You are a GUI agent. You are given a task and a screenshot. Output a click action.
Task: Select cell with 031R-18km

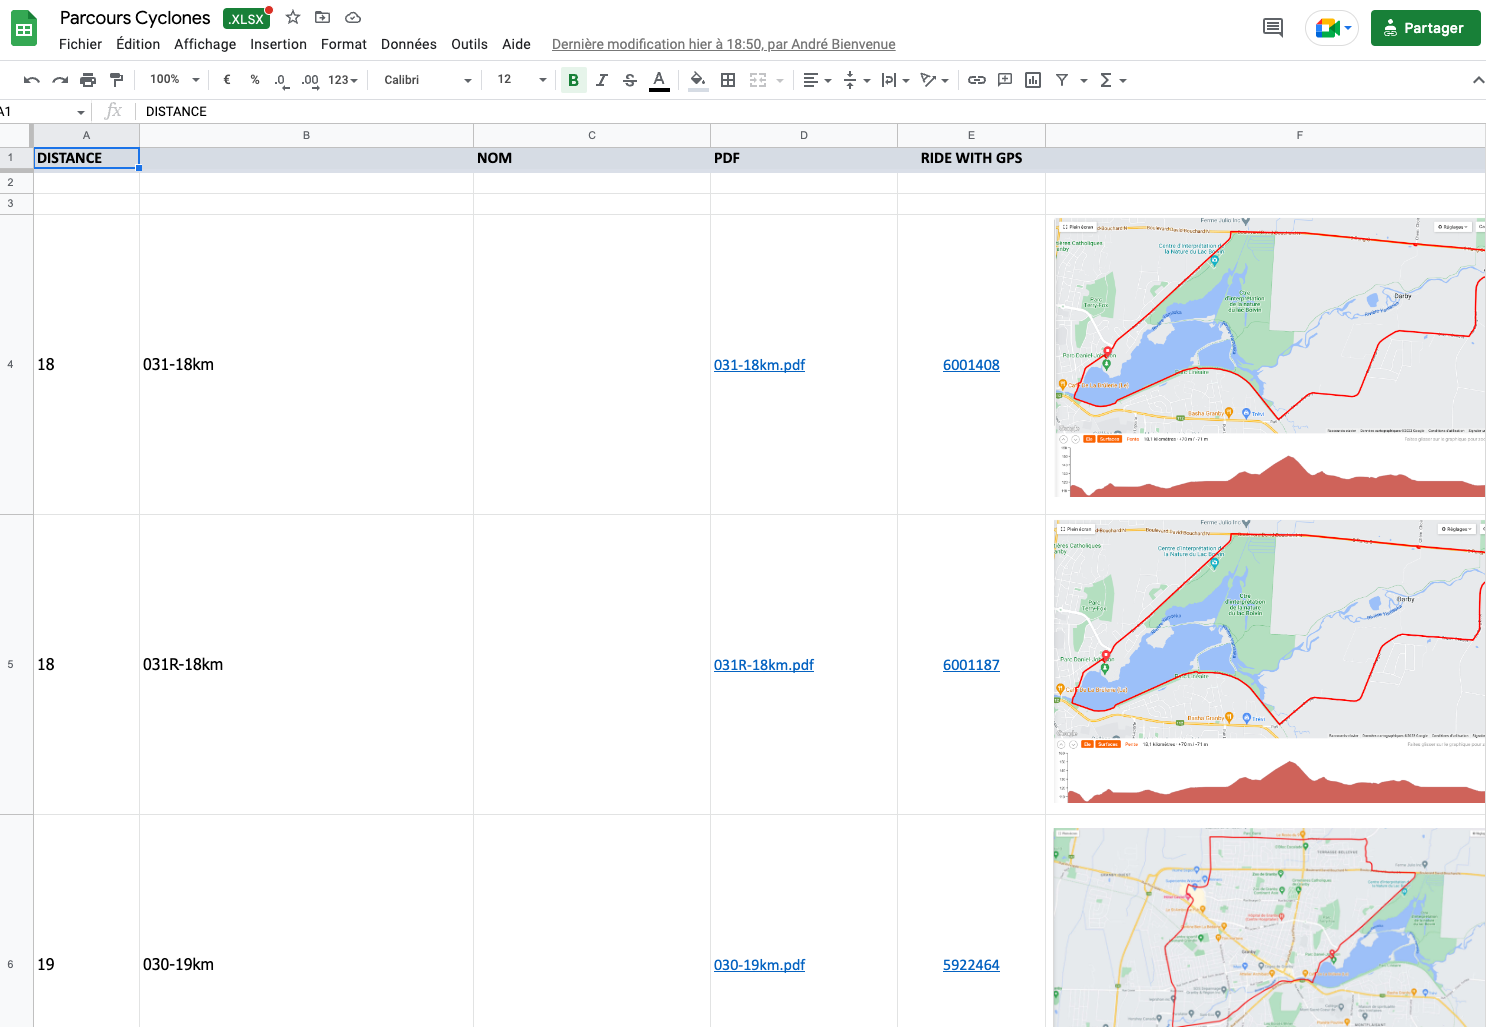click(306, 665)
